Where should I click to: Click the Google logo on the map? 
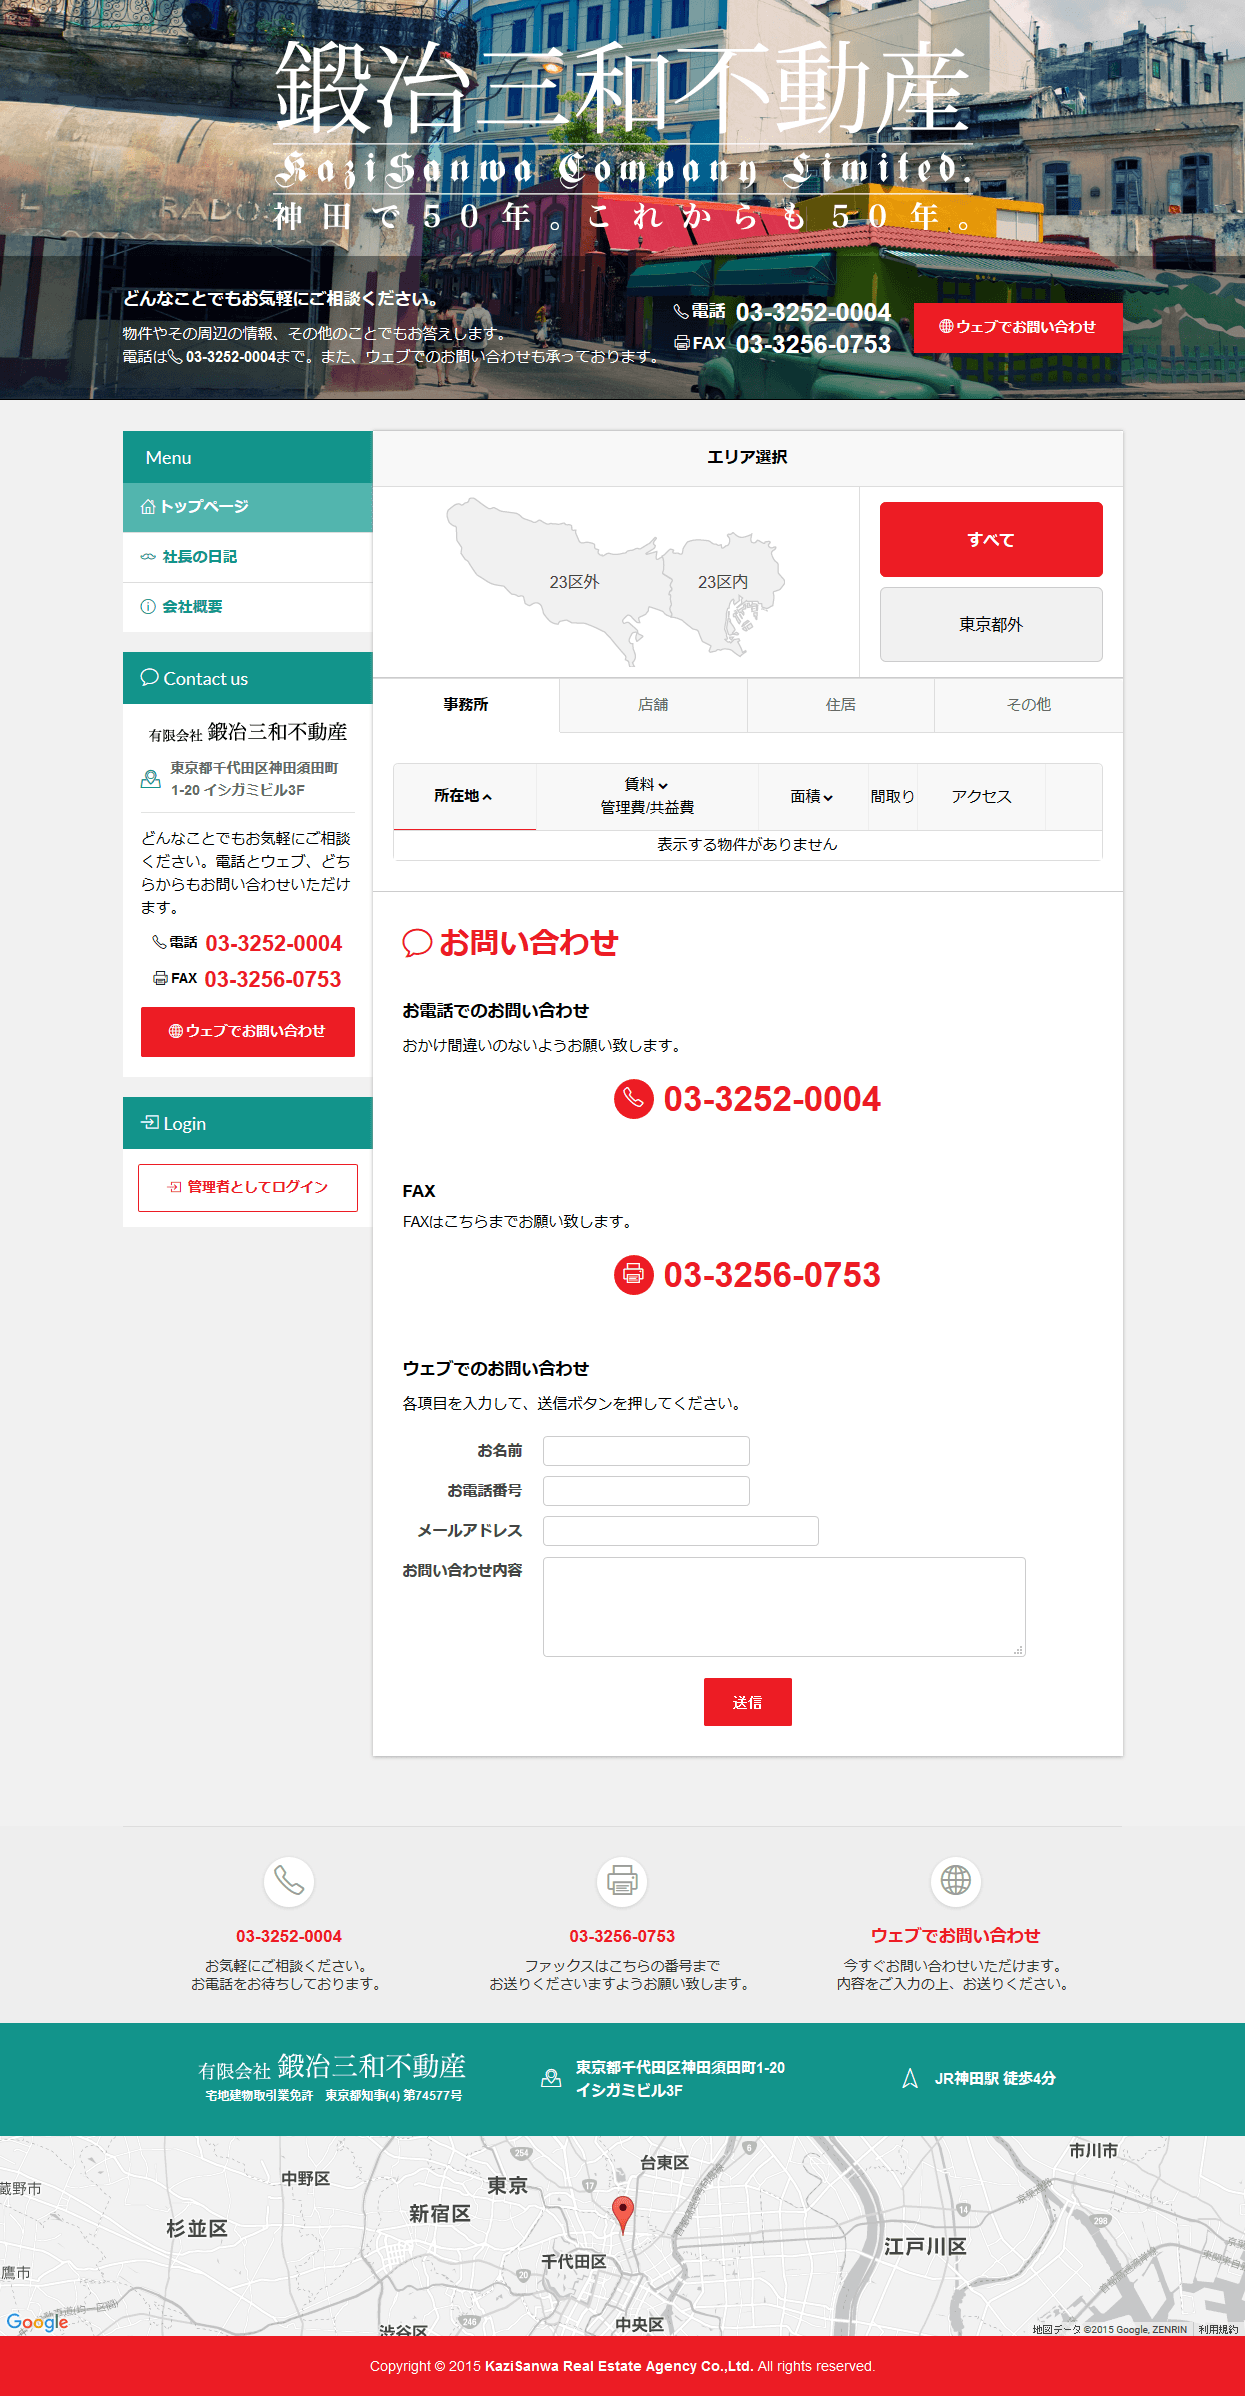click(x=37, y=2322)
